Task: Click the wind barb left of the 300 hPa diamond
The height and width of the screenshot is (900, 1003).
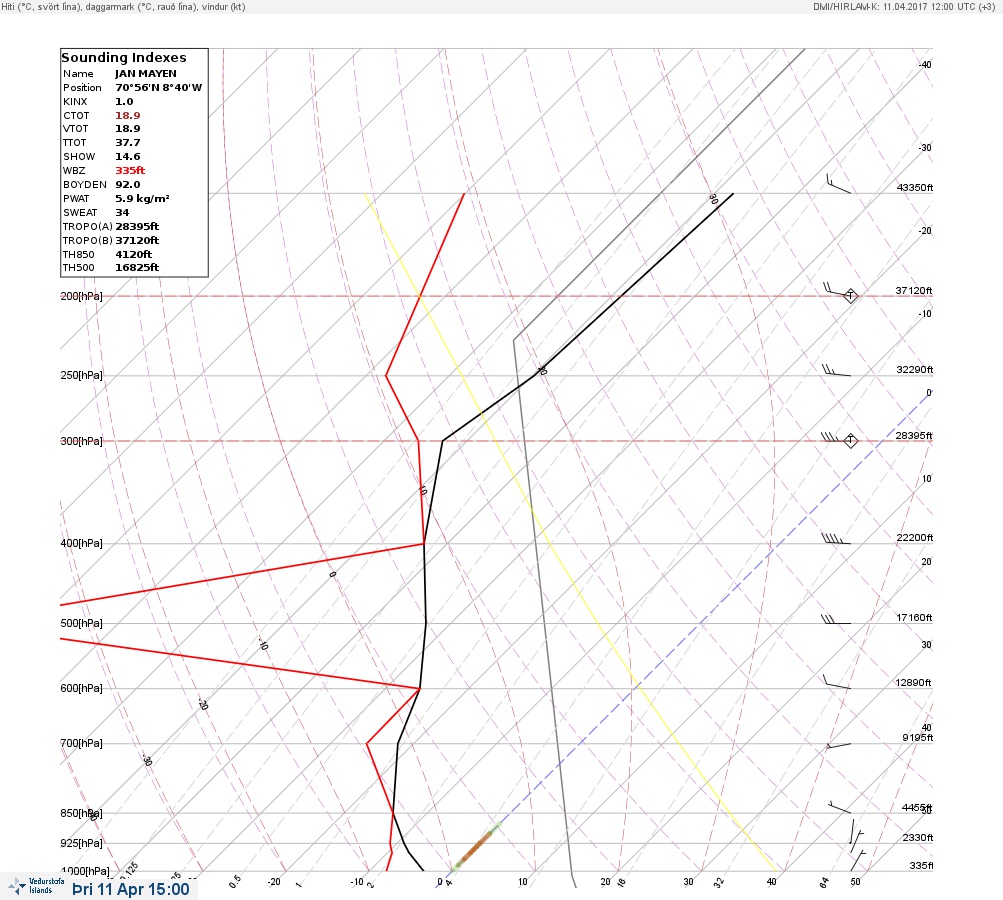Action: click(x=830, y=438)
